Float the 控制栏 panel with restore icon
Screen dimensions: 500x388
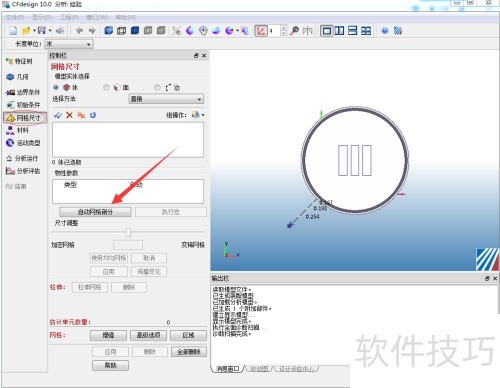click(196, 56)
